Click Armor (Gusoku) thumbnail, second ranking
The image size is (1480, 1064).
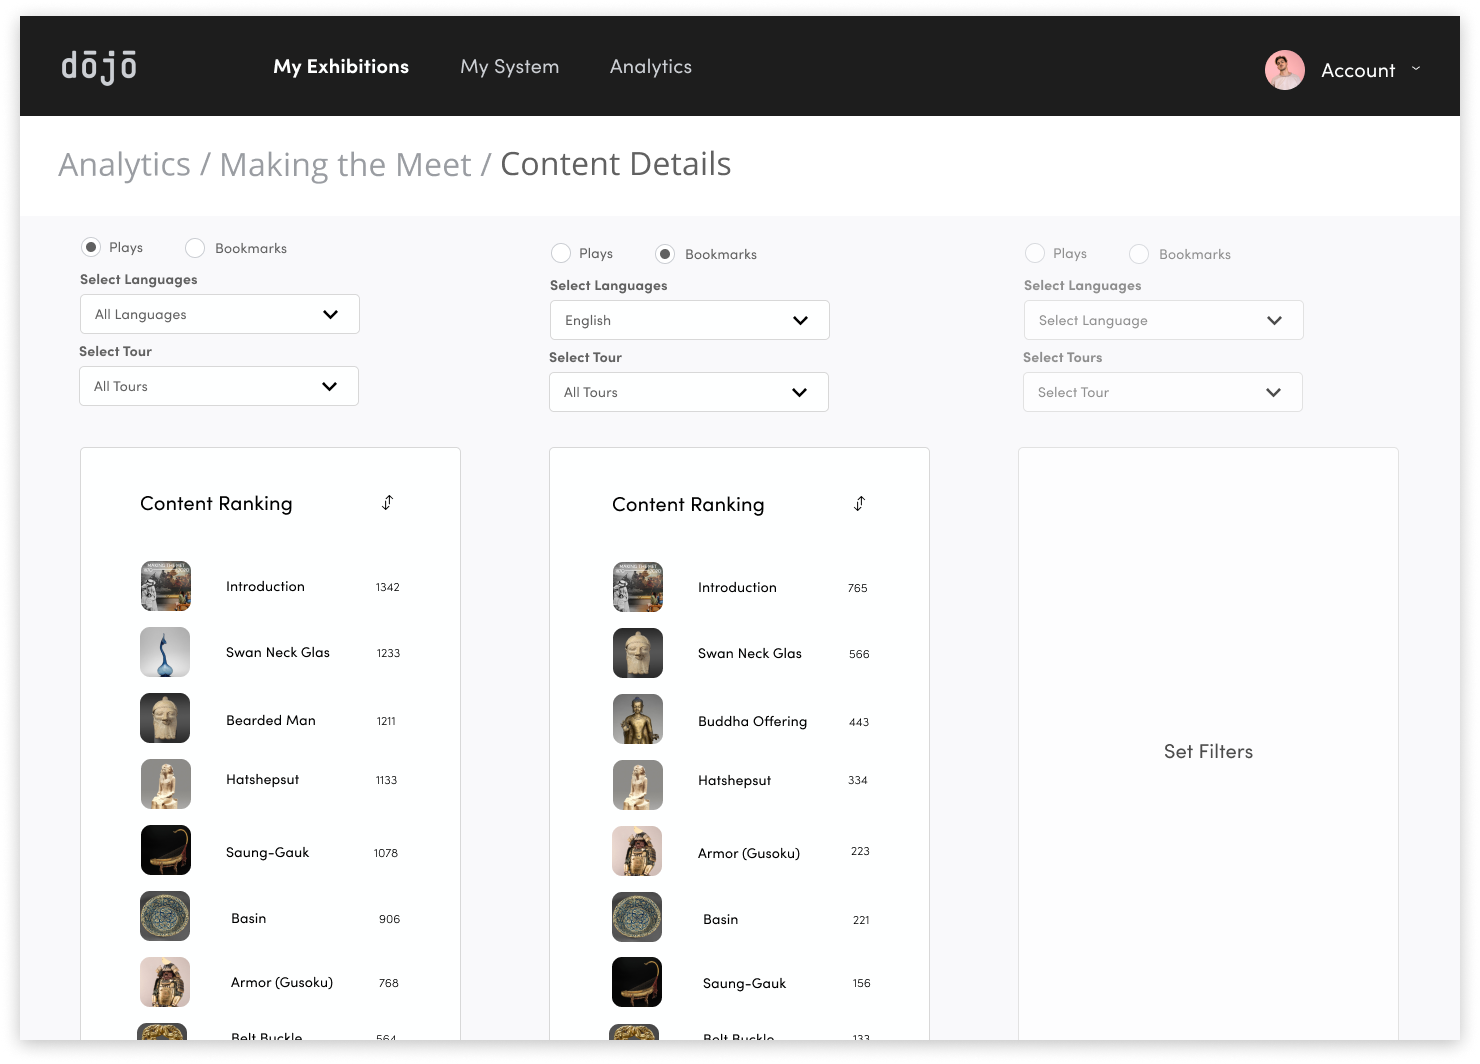637,851
